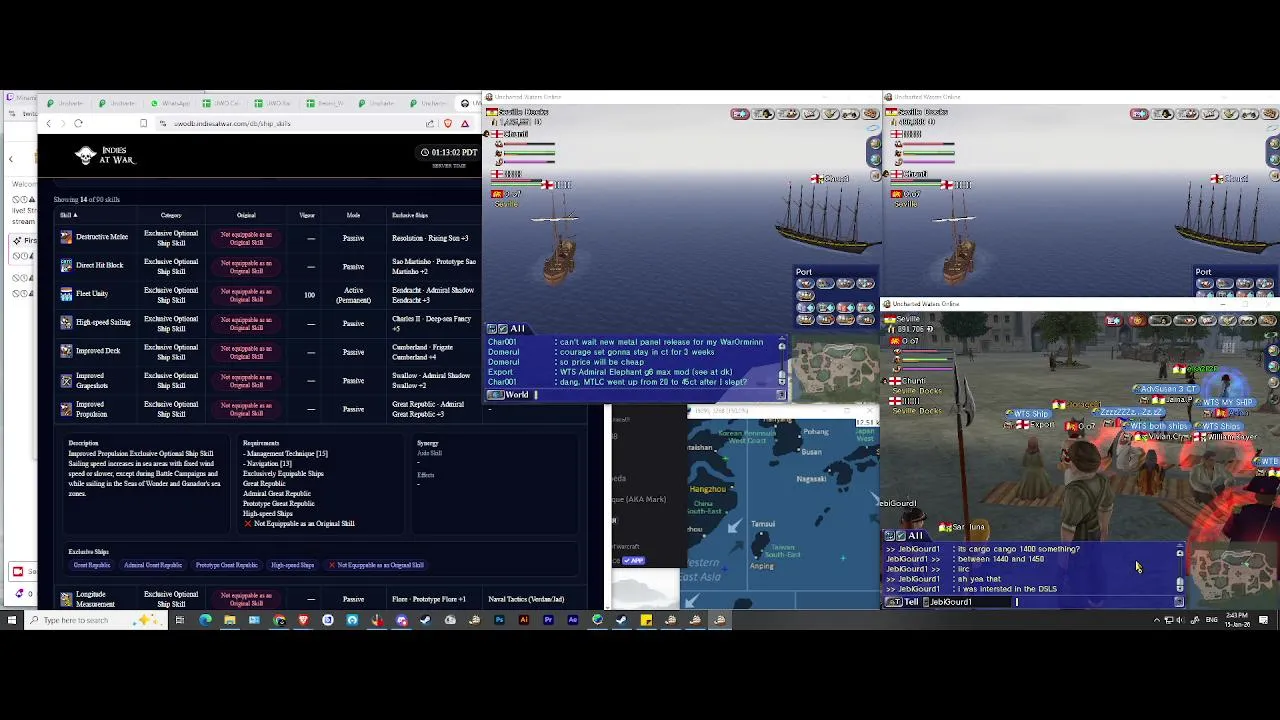Switch to the WhatsApp browser tab
The image size is (1280, 720).
(171, 103)
